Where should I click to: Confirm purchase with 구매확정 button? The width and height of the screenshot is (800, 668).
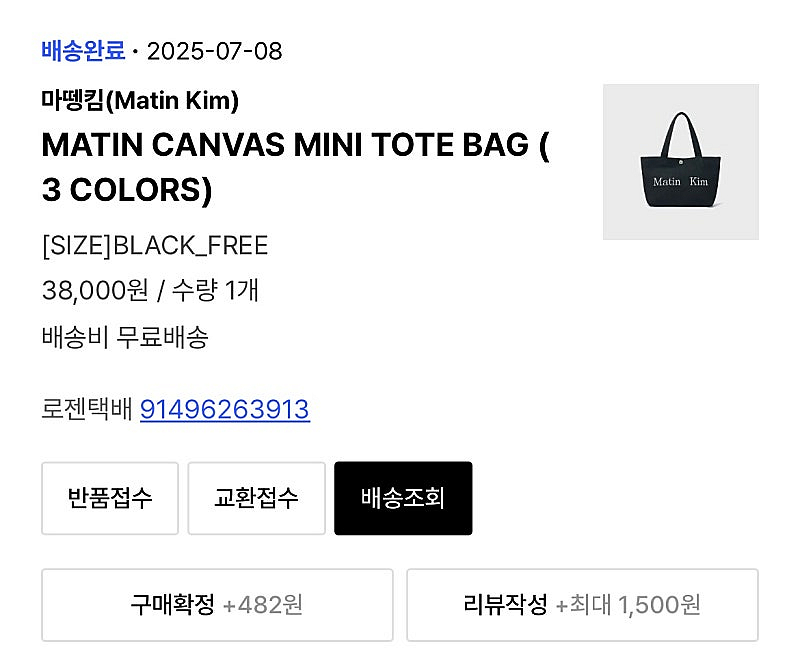pos(217,605)
